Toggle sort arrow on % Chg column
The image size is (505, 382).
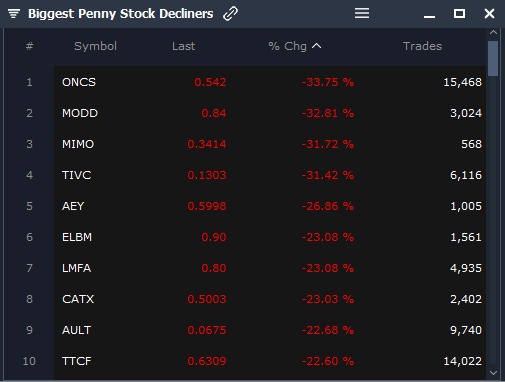(x=316, y=46)
